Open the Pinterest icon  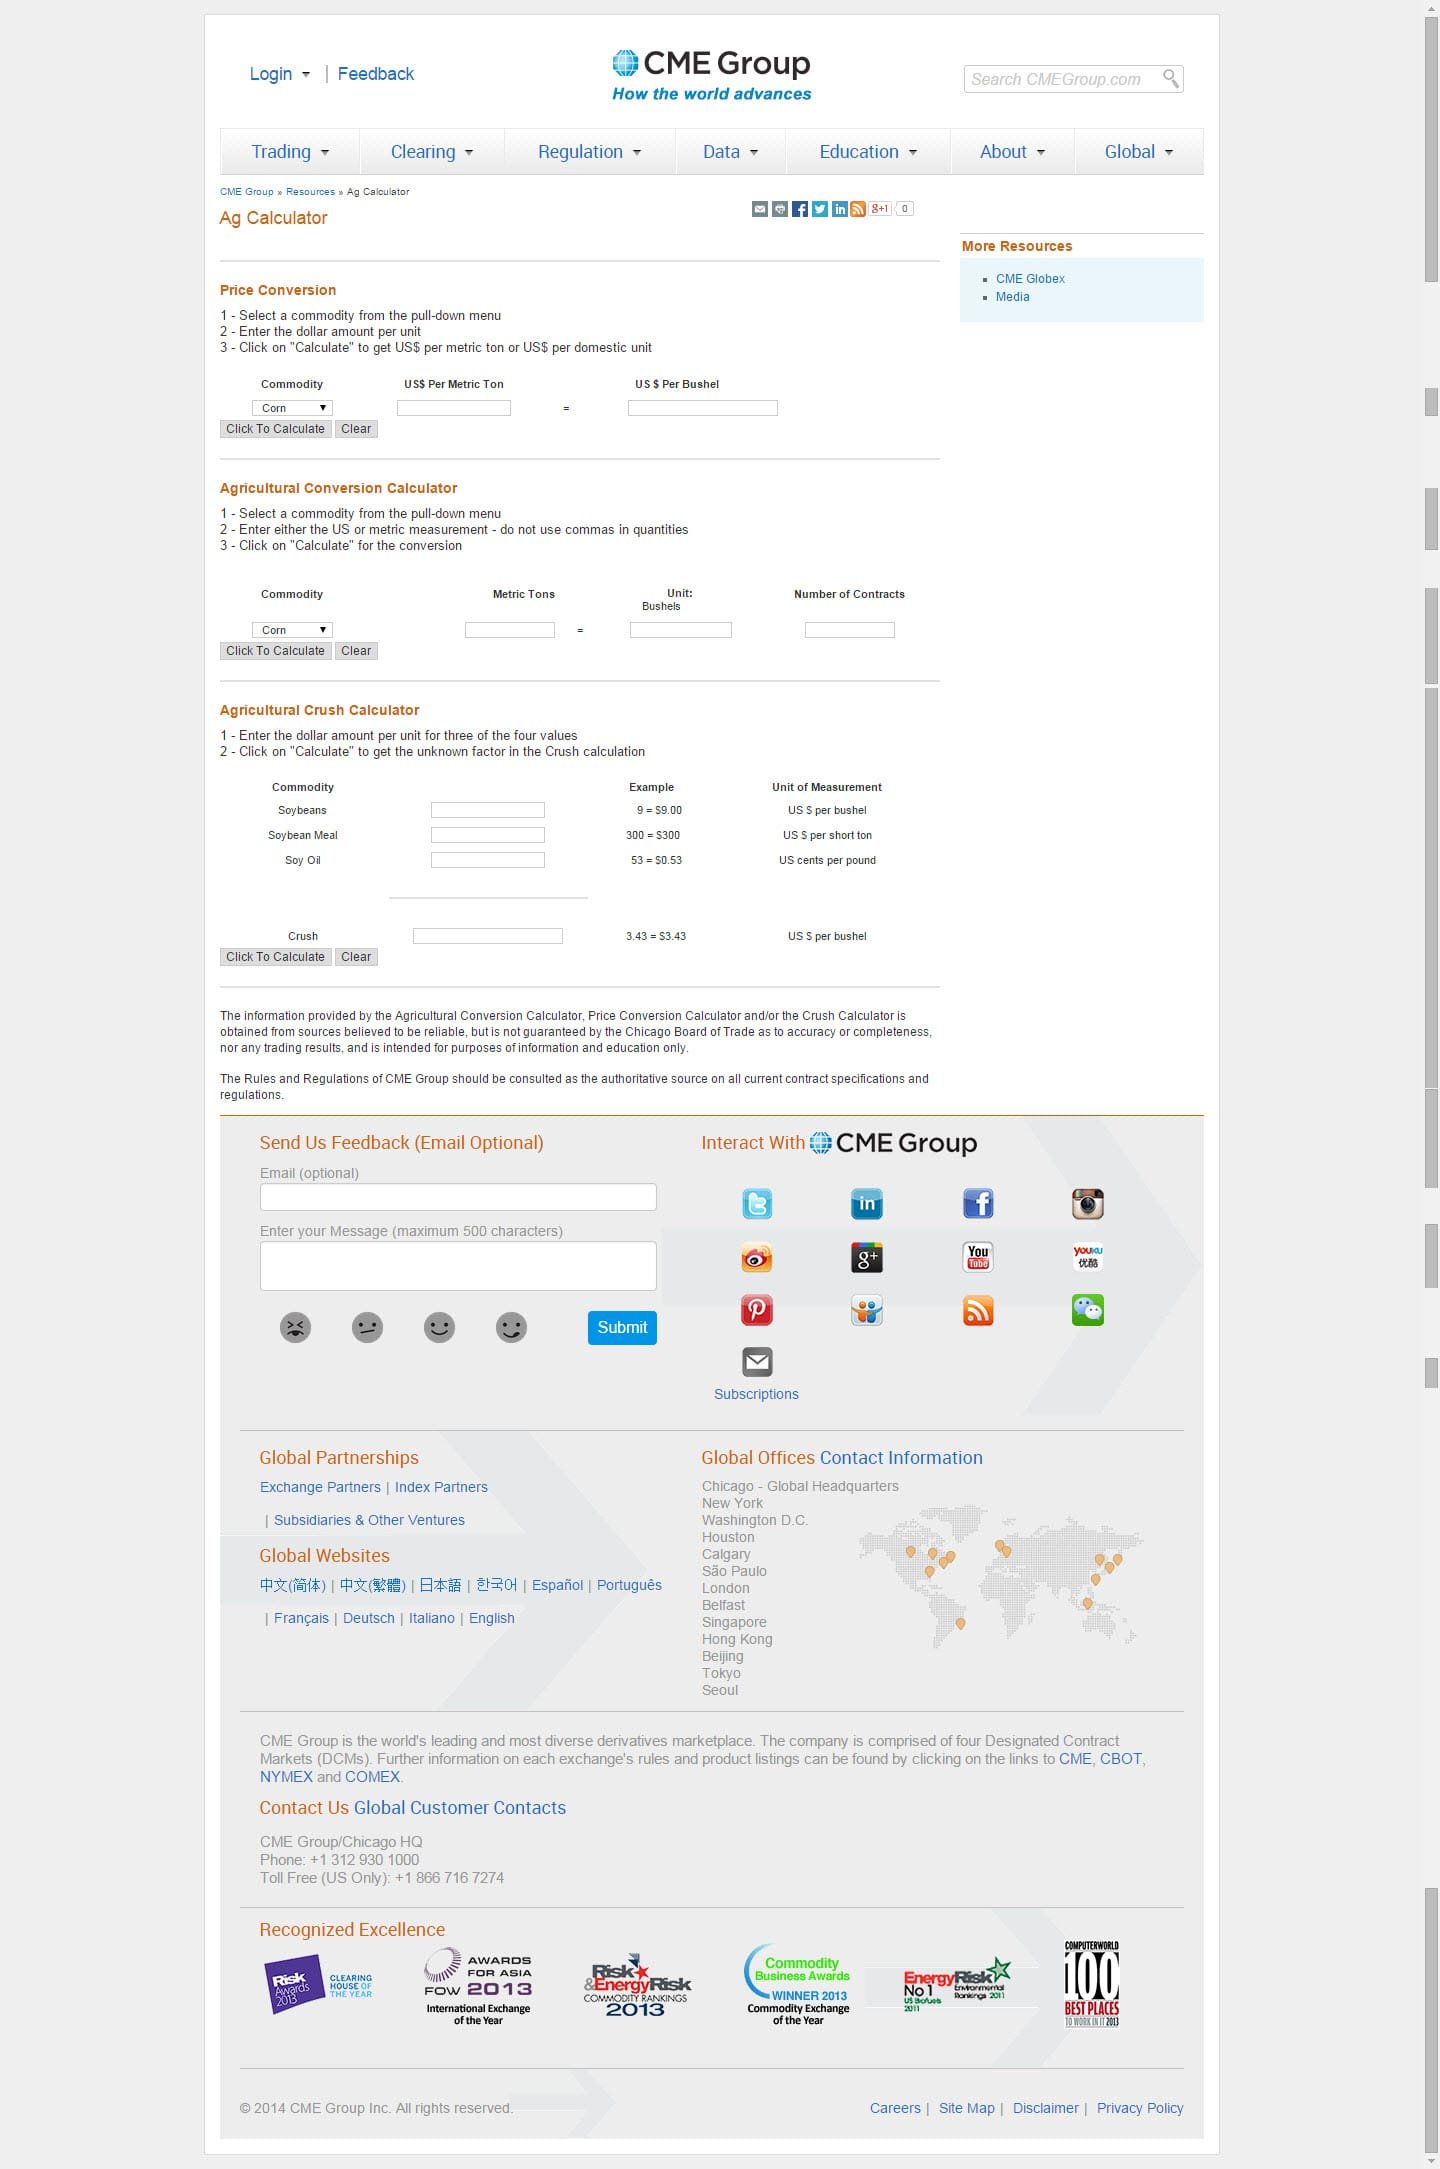pos(757,1310)
